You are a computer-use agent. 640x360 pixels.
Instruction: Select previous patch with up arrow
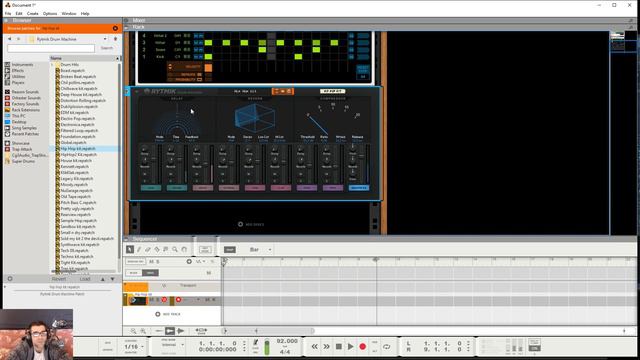pyautogui.click(x=102, y=279)
